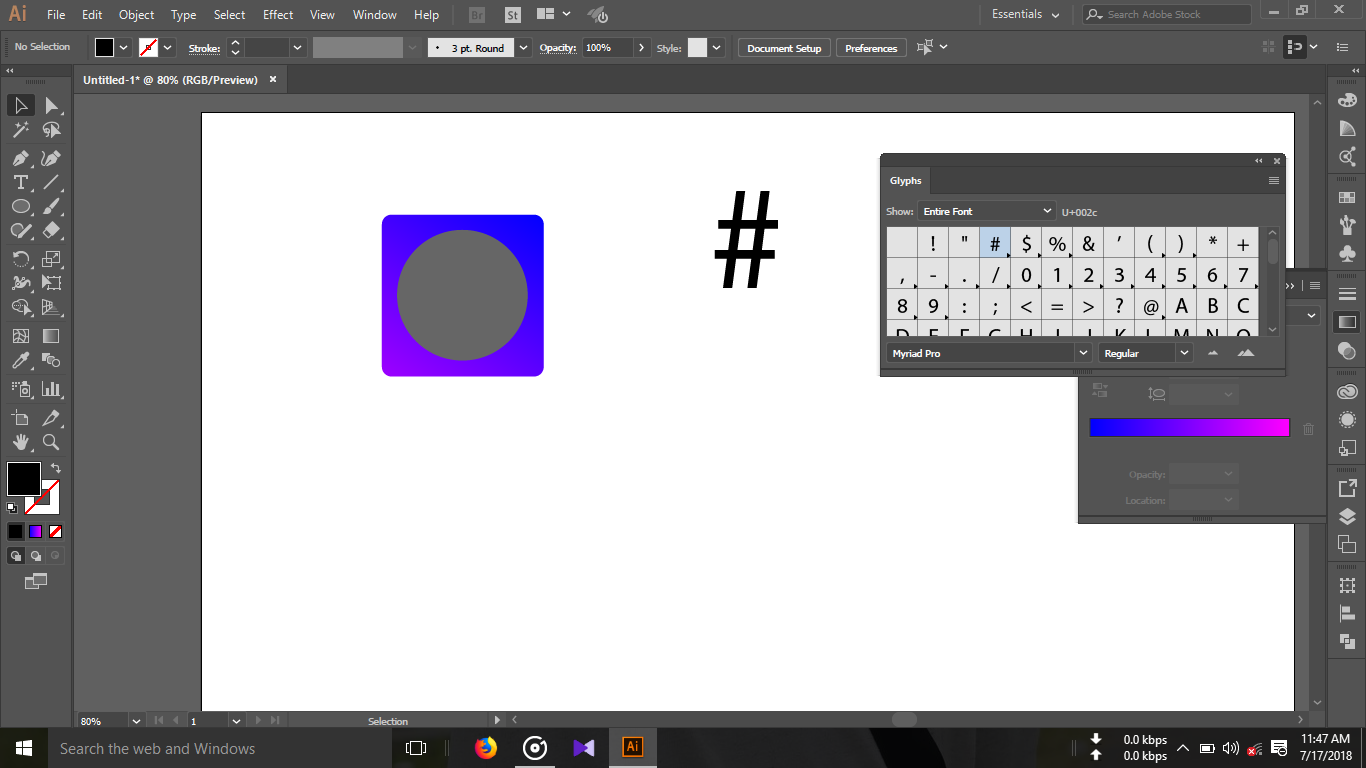The height and width of the screenshot is (768, 1366).
Task: Pick the Eyedropper tool
Action: point(20,360)
